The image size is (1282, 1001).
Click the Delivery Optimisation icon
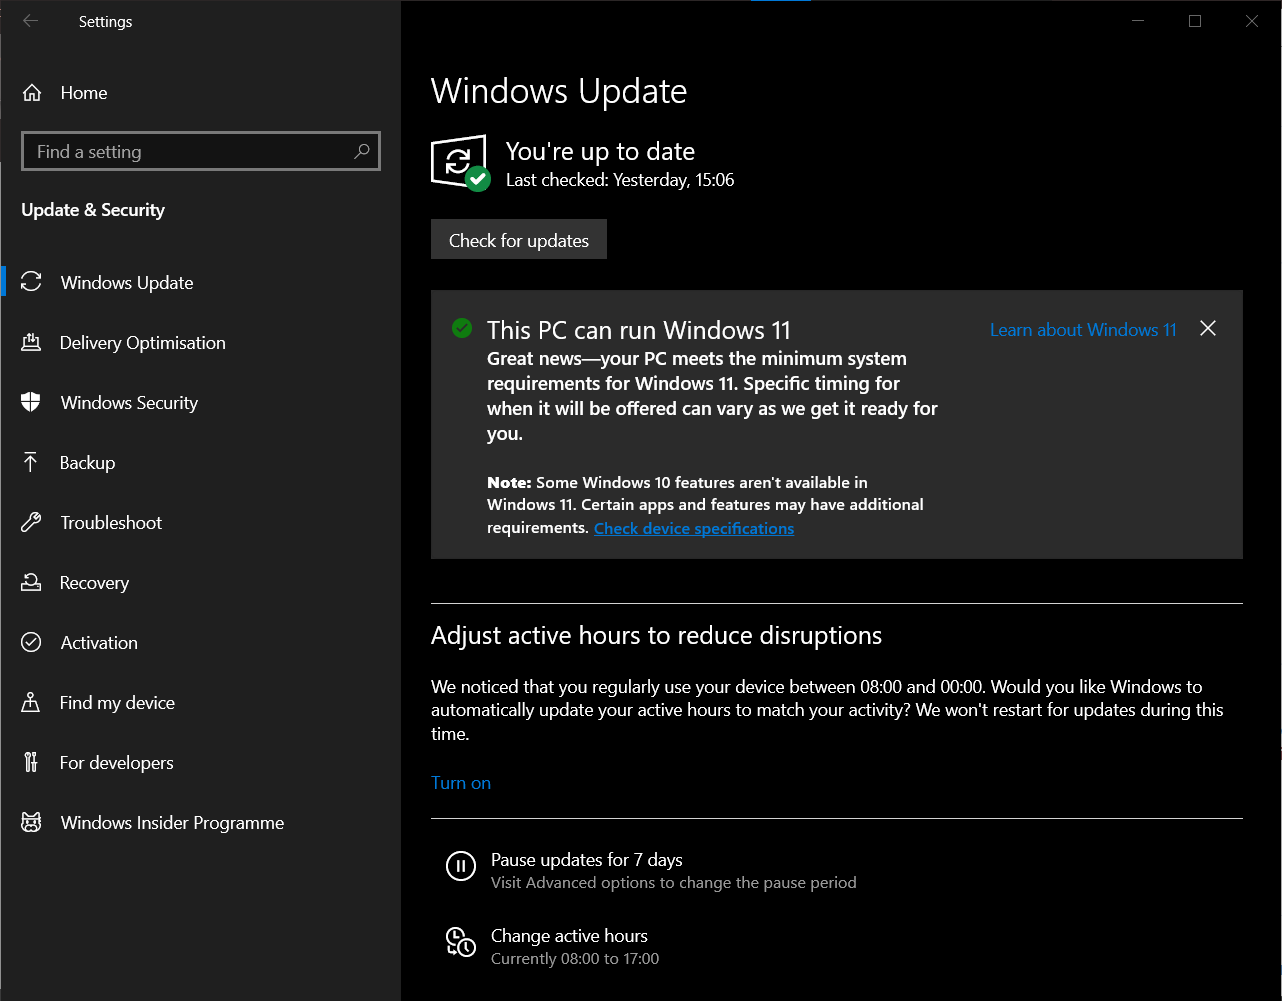tap(31, 342)
